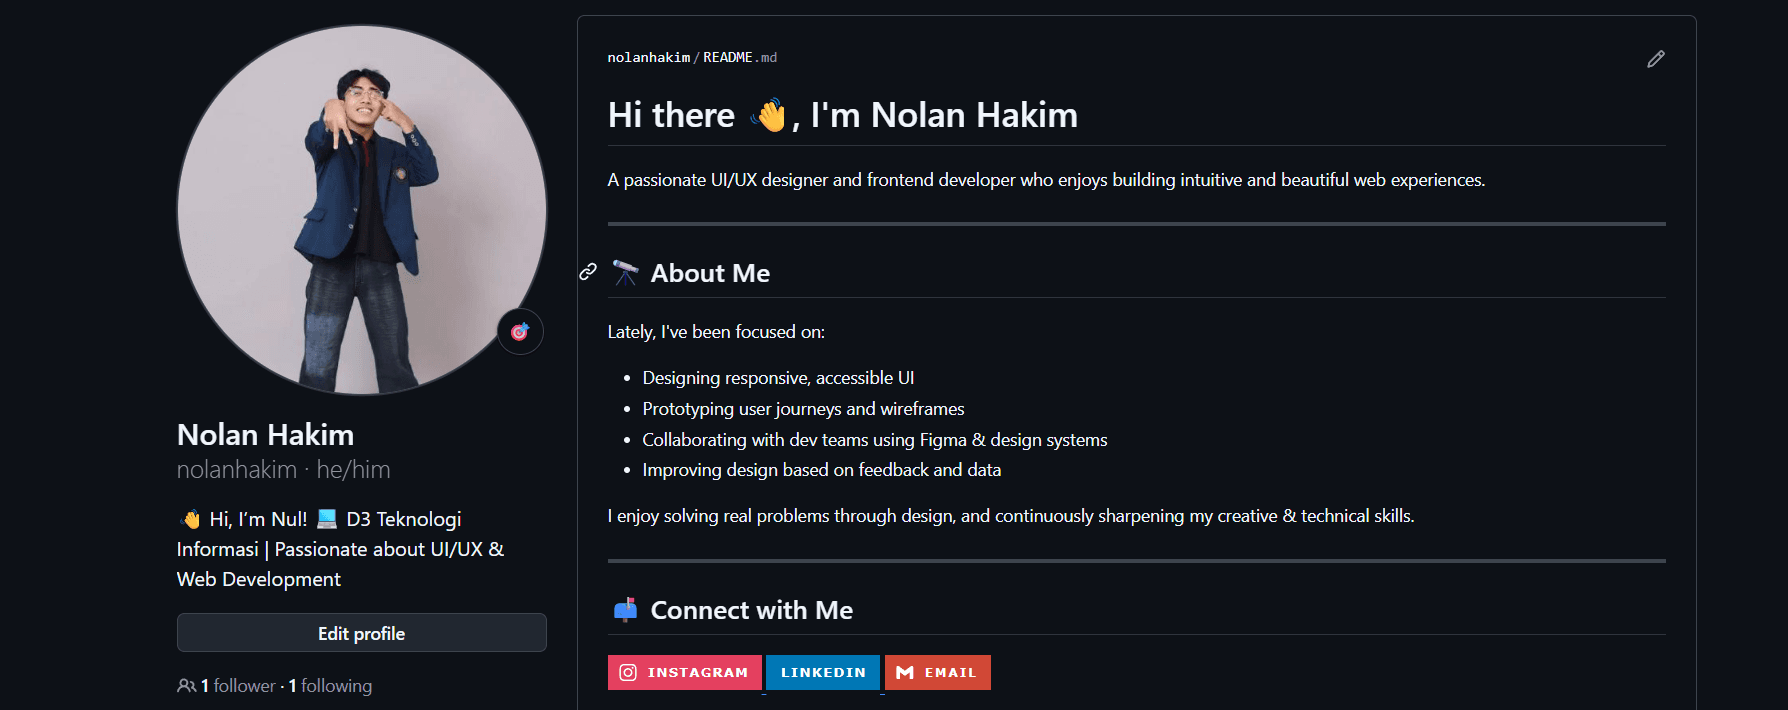Click the laptop emoji in the bio

click(327, 519)
